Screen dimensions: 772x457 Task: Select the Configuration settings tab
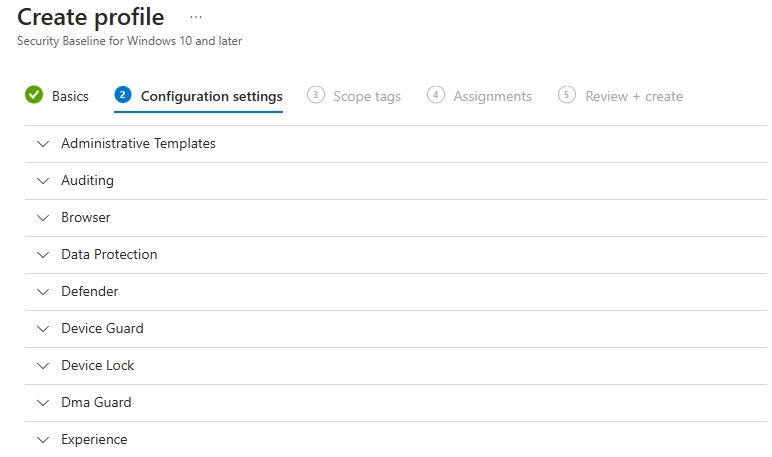(x=211, y=97)
